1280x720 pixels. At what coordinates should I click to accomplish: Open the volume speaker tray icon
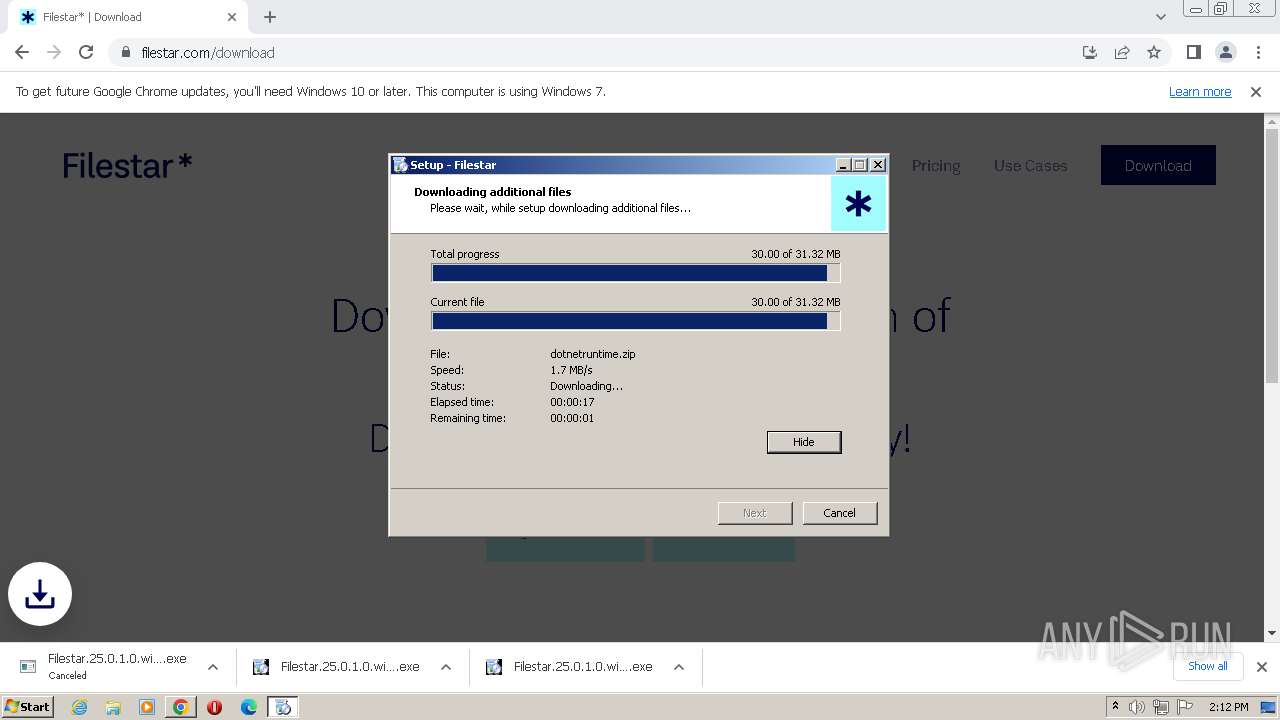click(x=1137, y=707)
